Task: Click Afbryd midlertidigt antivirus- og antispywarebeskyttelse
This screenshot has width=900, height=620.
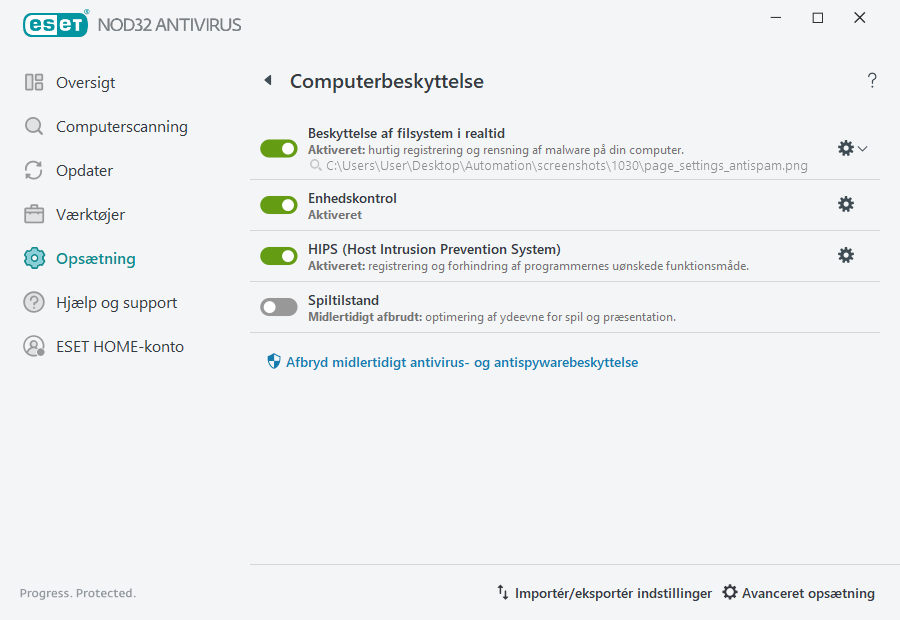Action: [x=463, y=362]
